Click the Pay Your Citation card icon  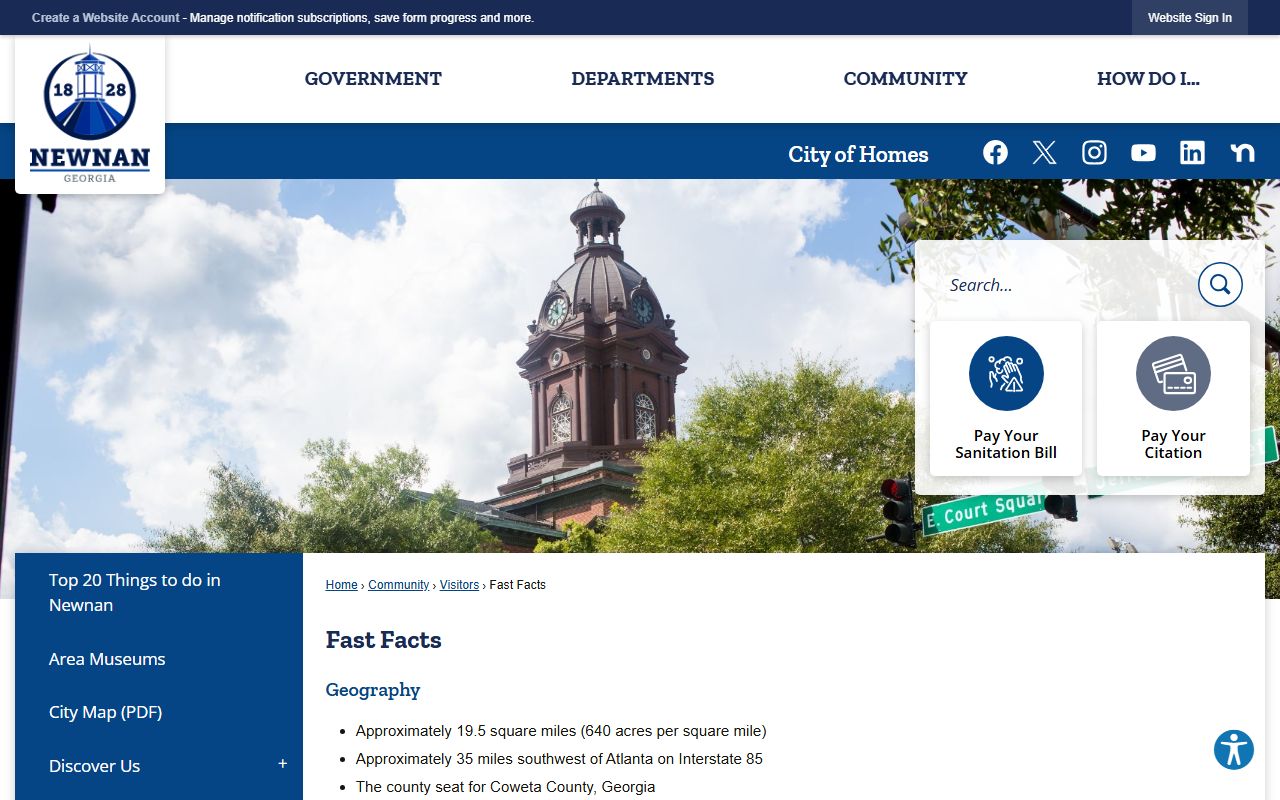coord(1173,373)
